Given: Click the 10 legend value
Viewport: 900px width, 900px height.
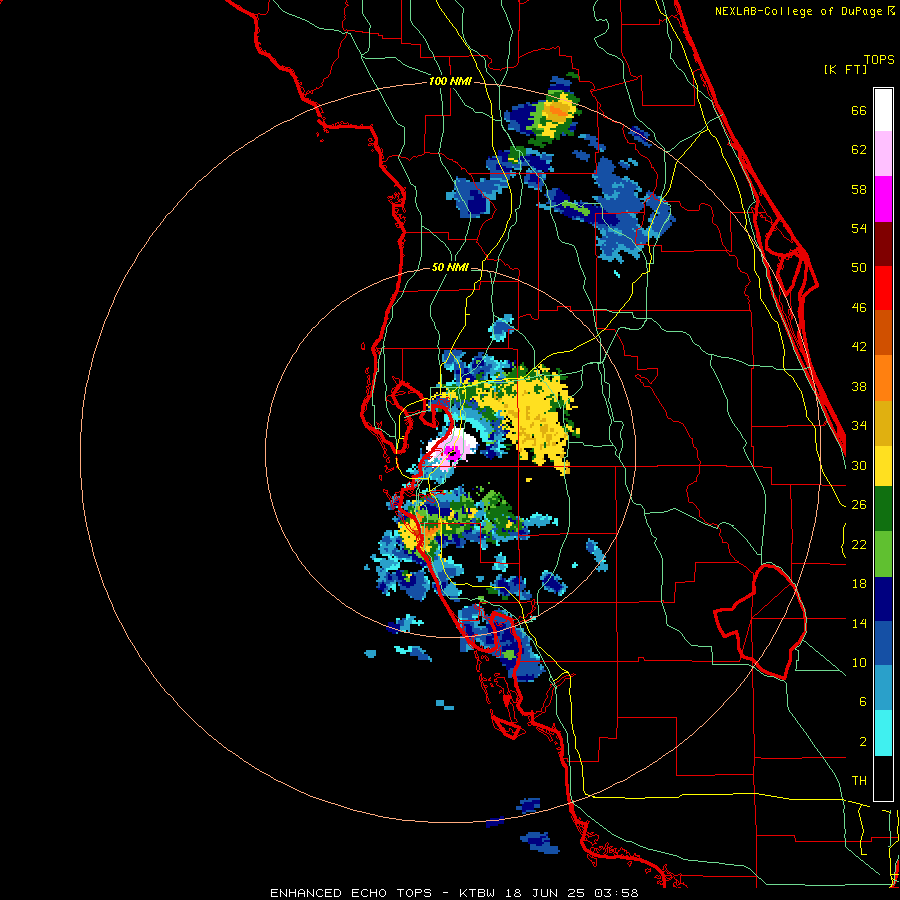Looking at the screenshot, I should click(x=859, y=662).
